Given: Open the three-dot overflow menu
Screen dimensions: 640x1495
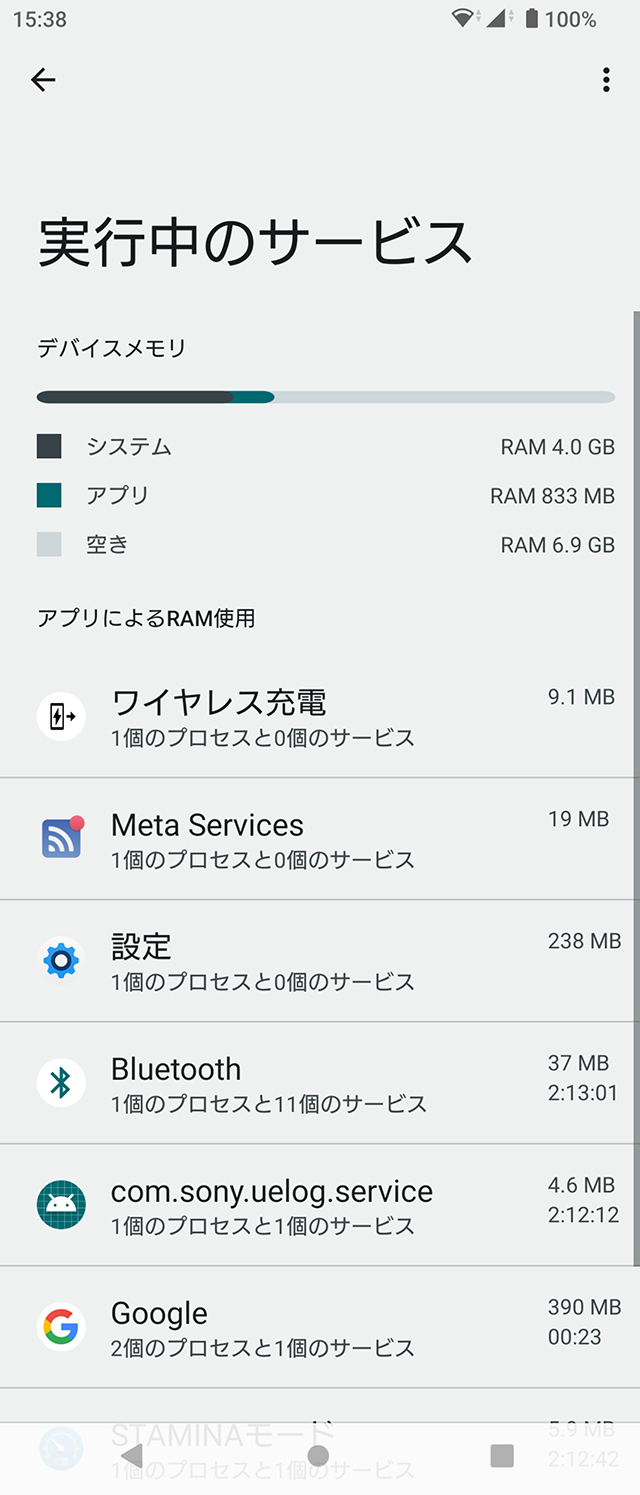Looking at the screenshot, I should [x=606, y=80].
